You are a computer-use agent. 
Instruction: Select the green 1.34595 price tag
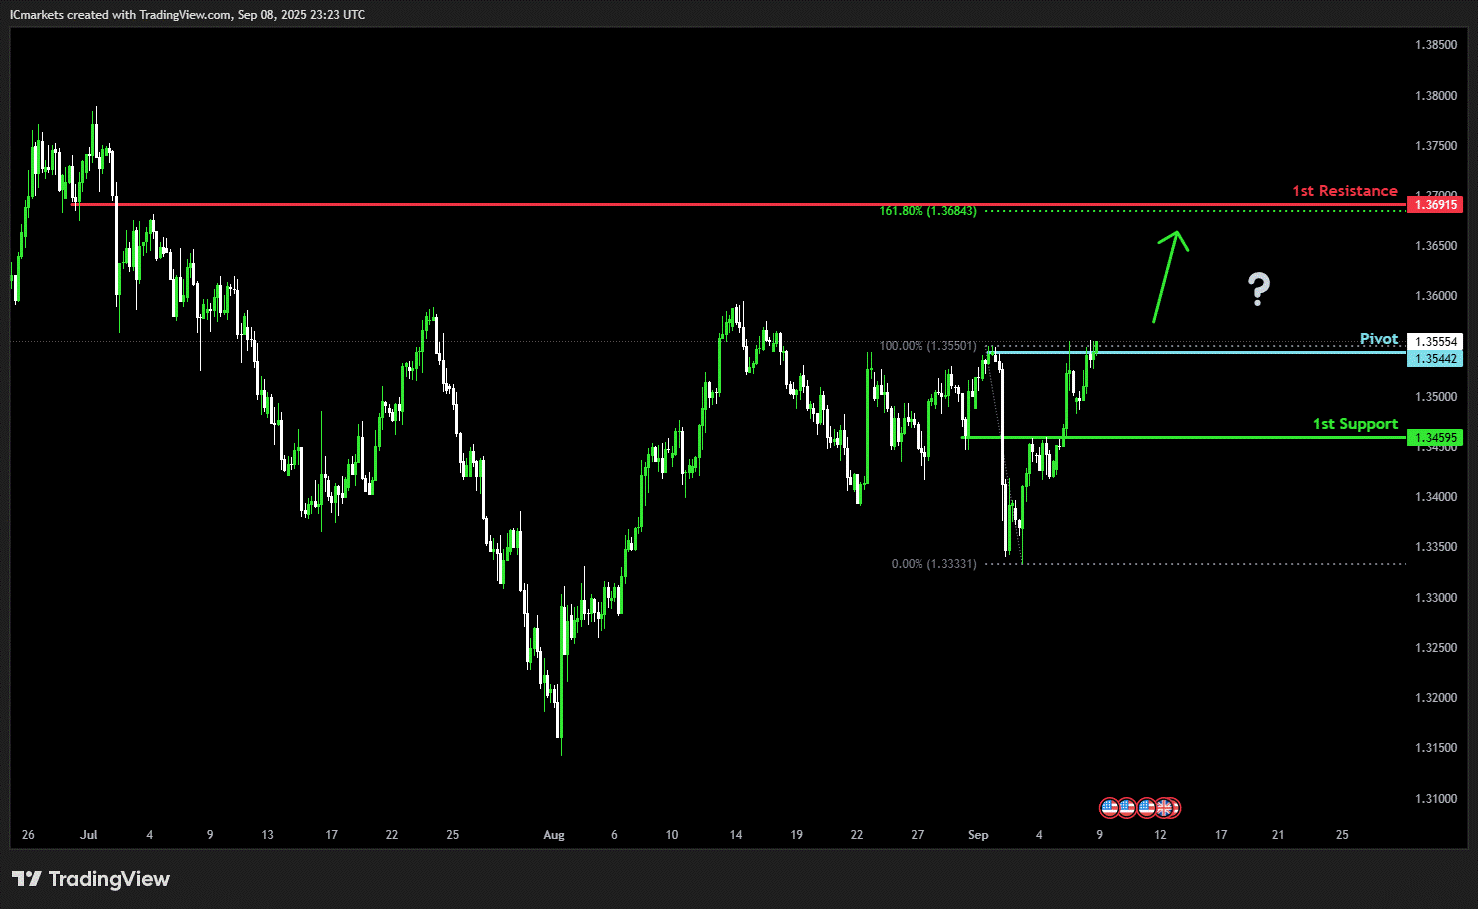(1435, 437)
